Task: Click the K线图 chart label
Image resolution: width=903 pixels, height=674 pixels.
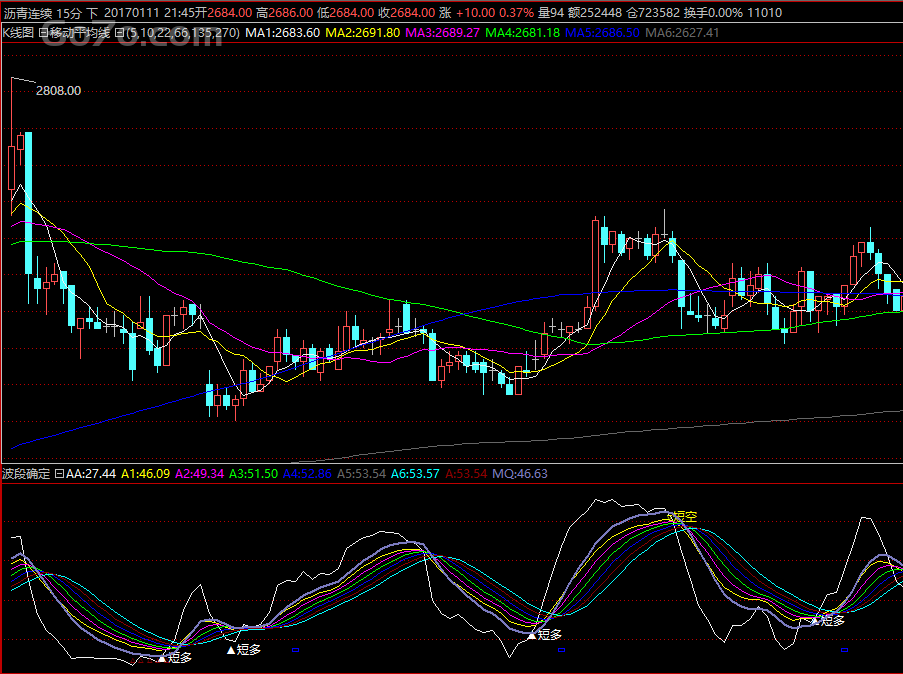Action: coord(18,33)
